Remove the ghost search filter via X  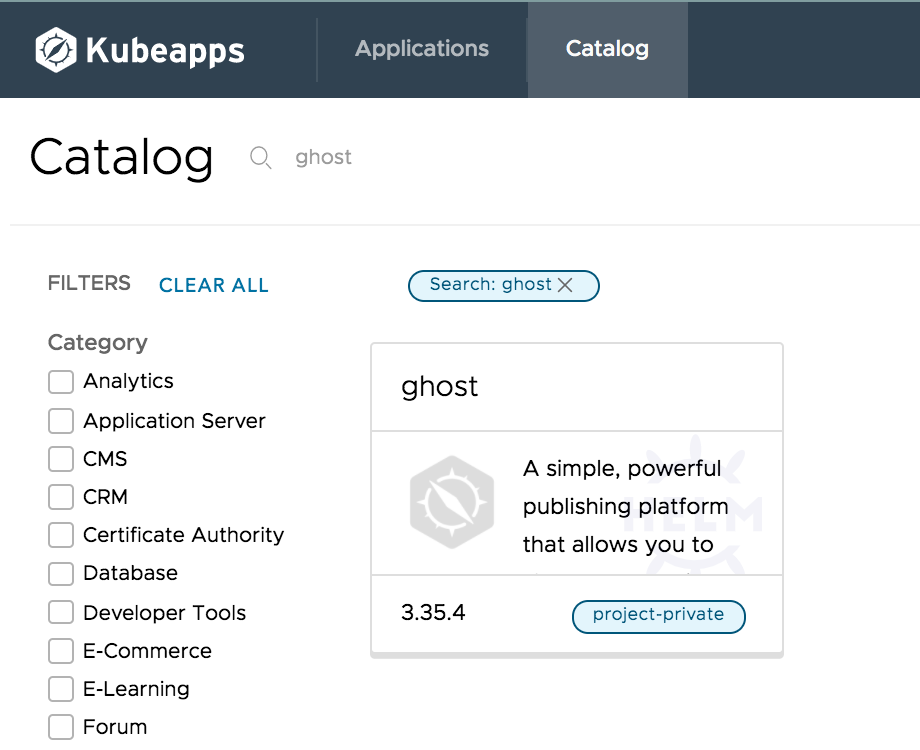[x=565, y=285]
